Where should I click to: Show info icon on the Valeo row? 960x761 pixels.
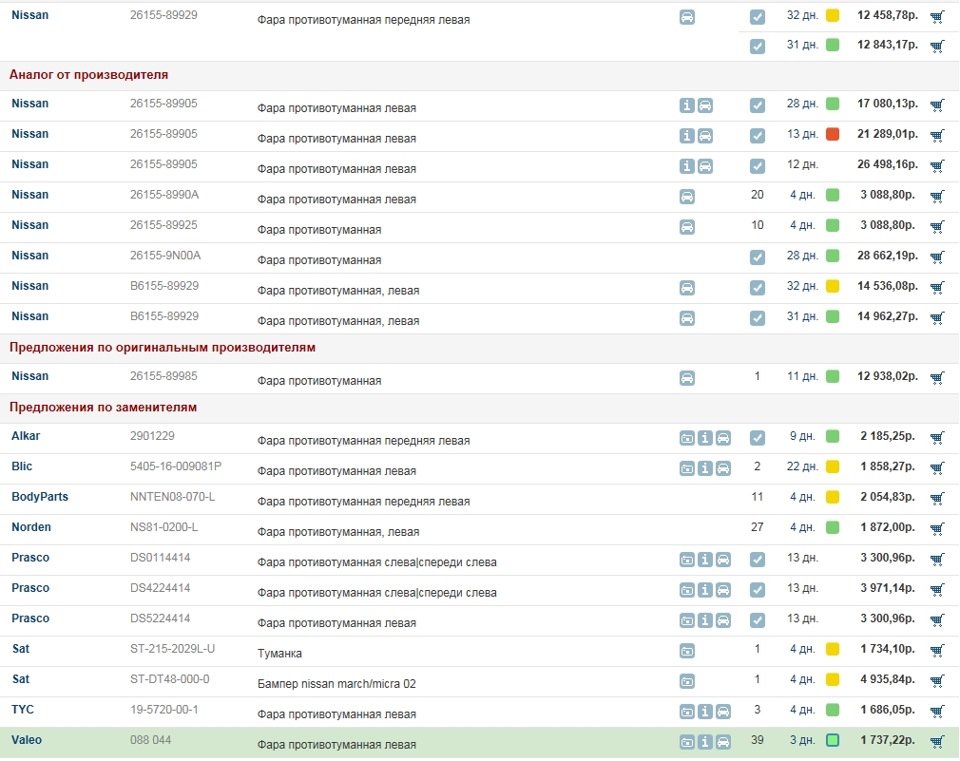[x=705, y=742]
